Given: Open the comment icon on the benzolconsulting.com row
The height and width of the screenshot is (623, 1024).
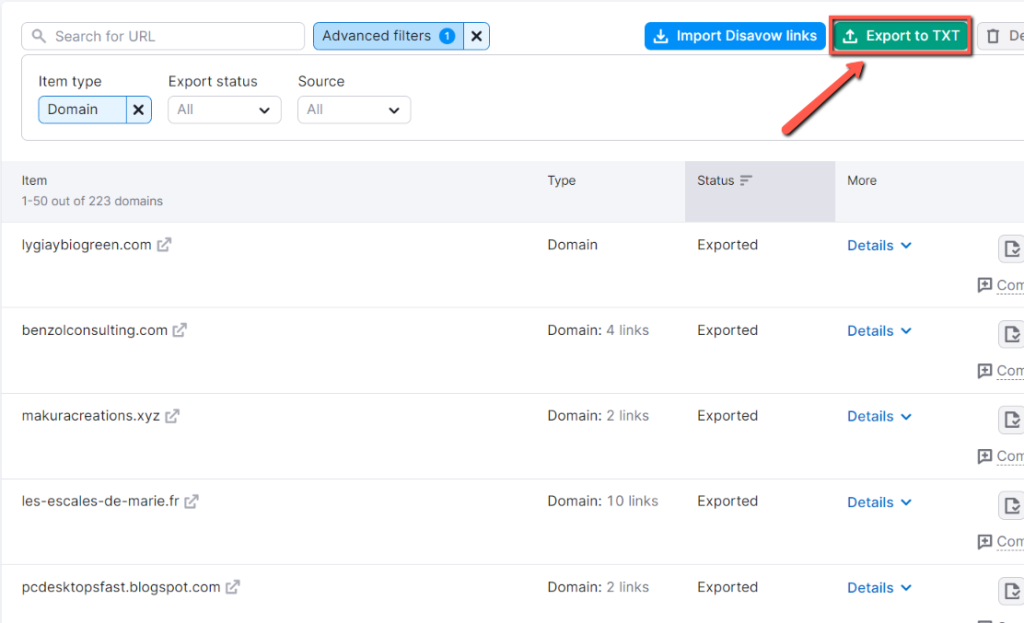Looking at the screenshot, I should 986,370.
